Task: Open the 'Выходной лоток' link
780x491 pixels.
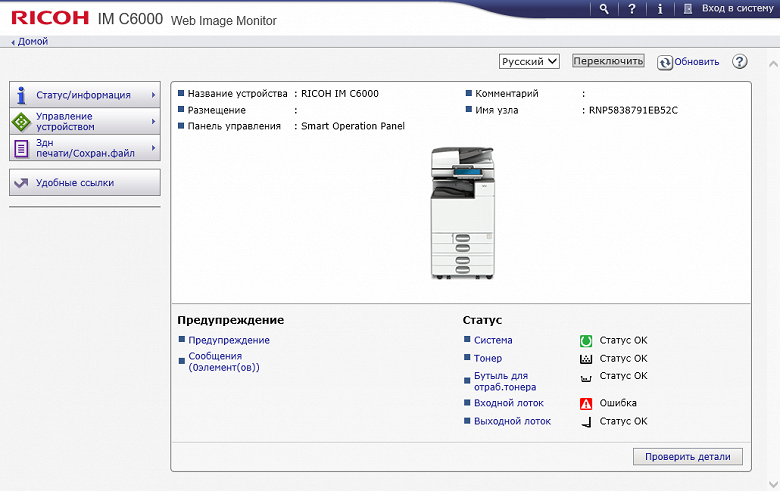Action: coord(512,421)
